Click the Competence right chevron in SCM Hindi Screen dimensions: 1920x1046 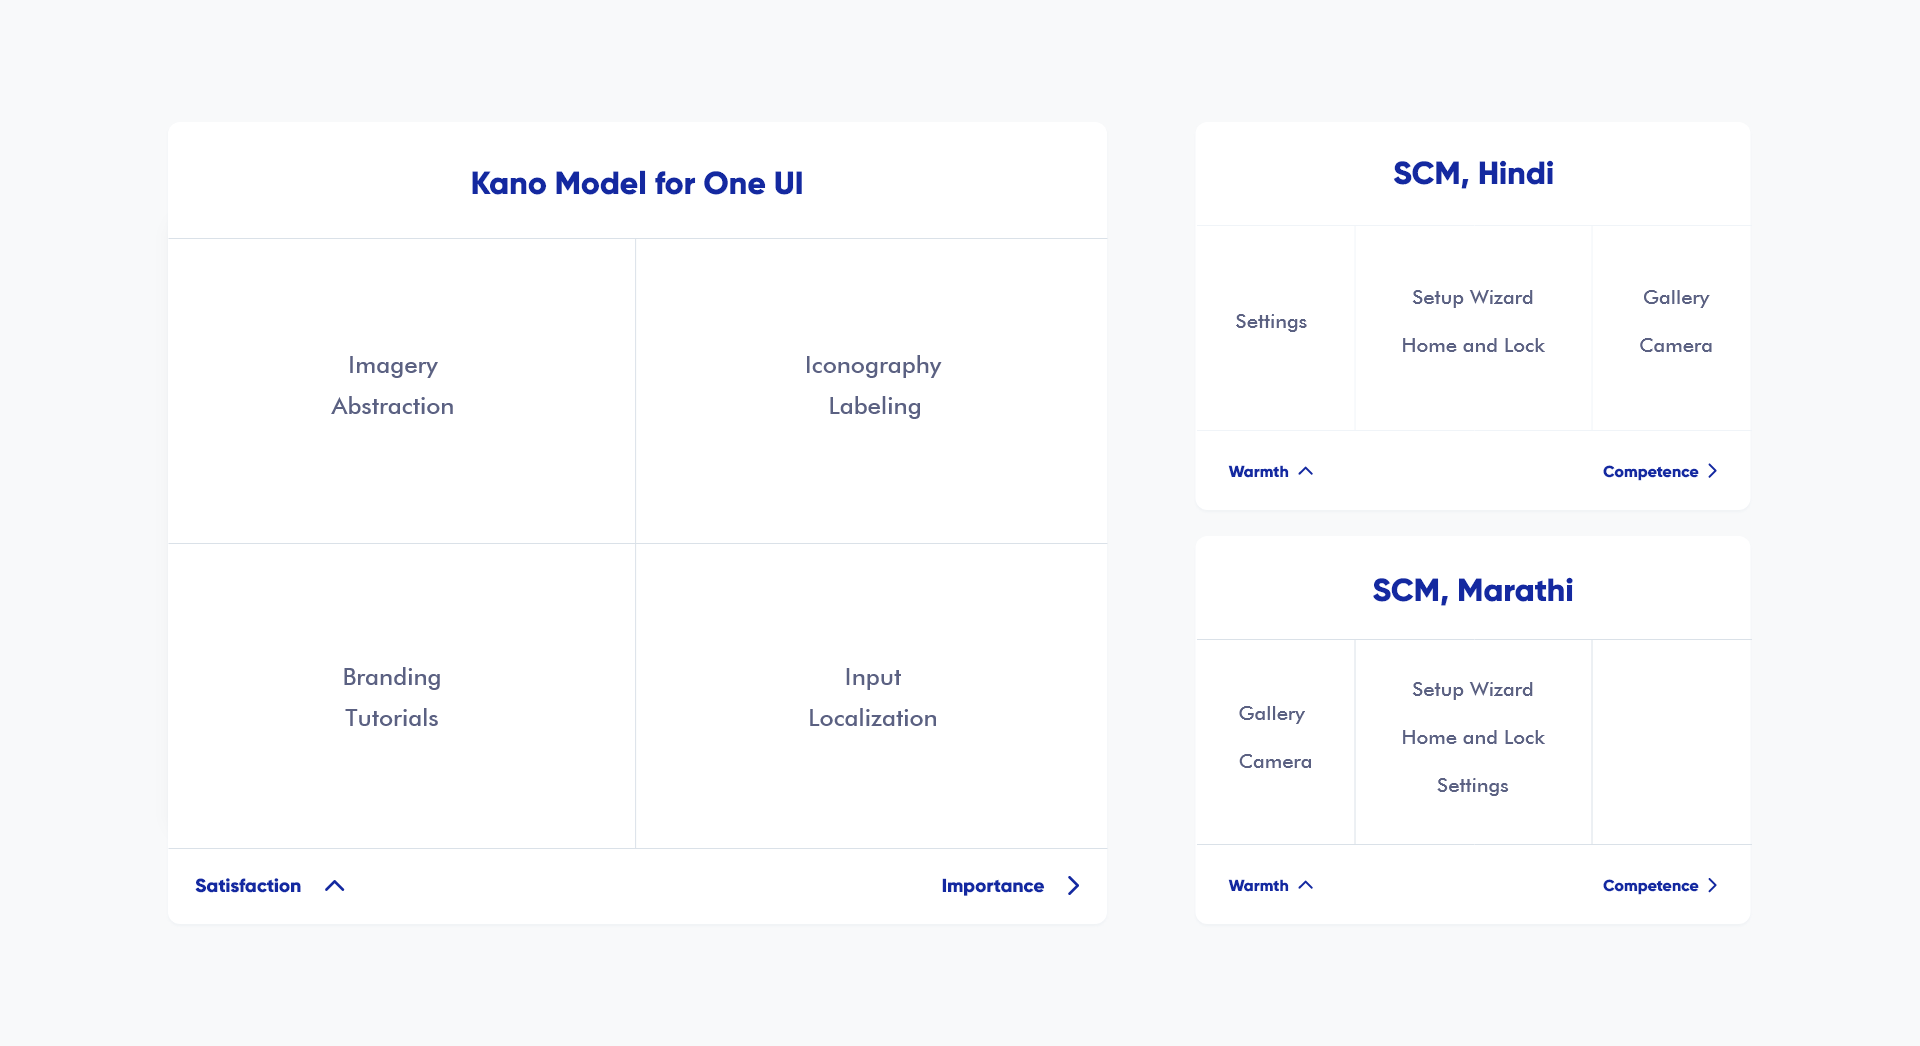pyautogui.click(x=1713, y=471)
